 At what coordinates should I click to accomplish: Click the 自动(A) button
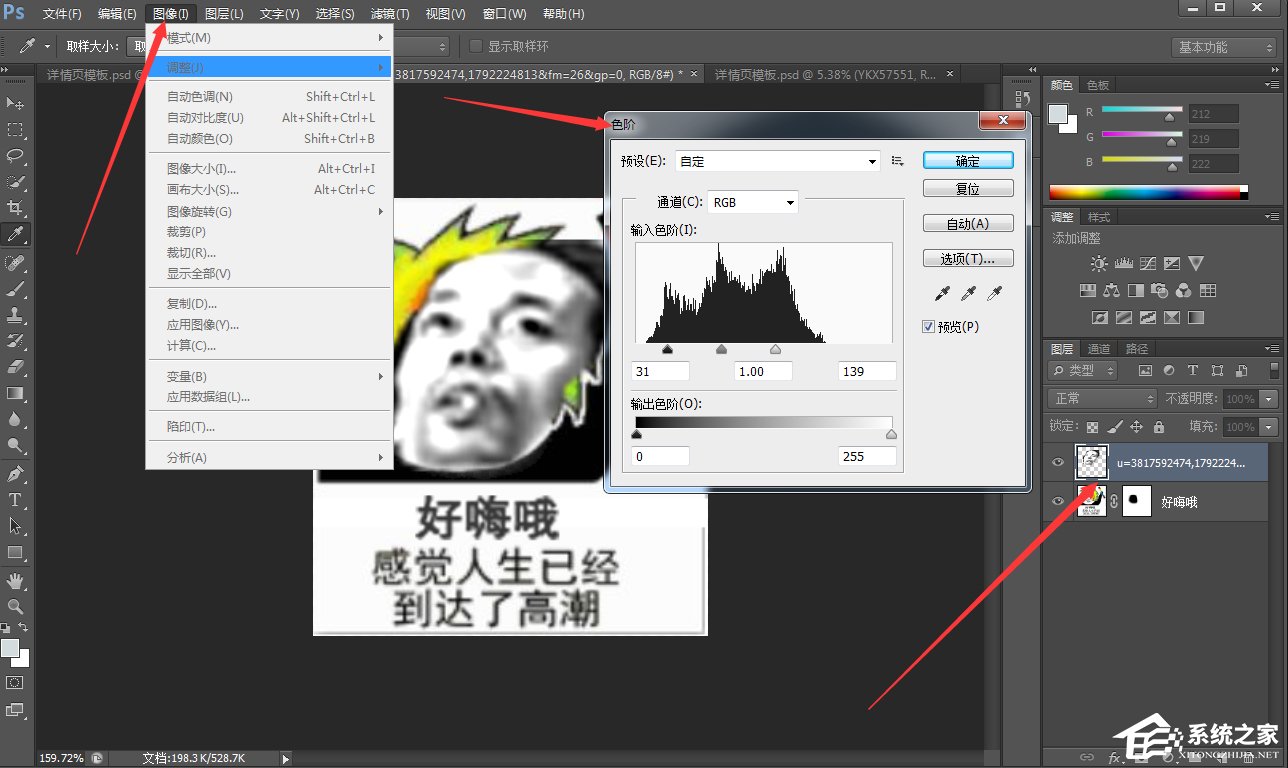[967, 222]
